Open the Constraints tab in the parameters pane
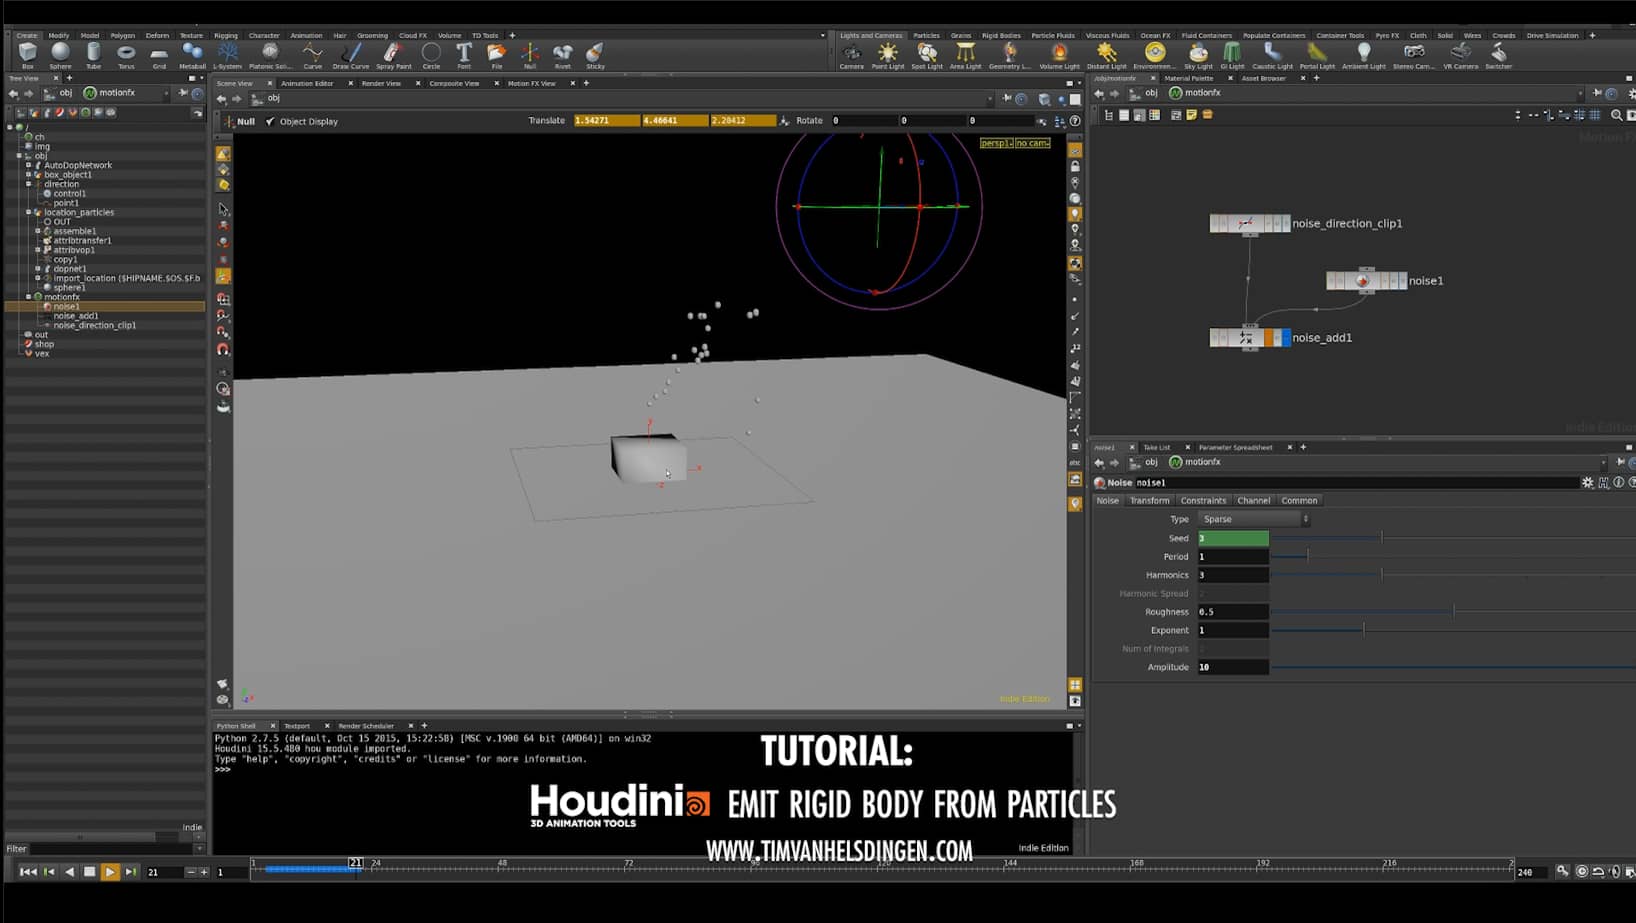This screenshot has height=923, width=1636. point(1203,500)
